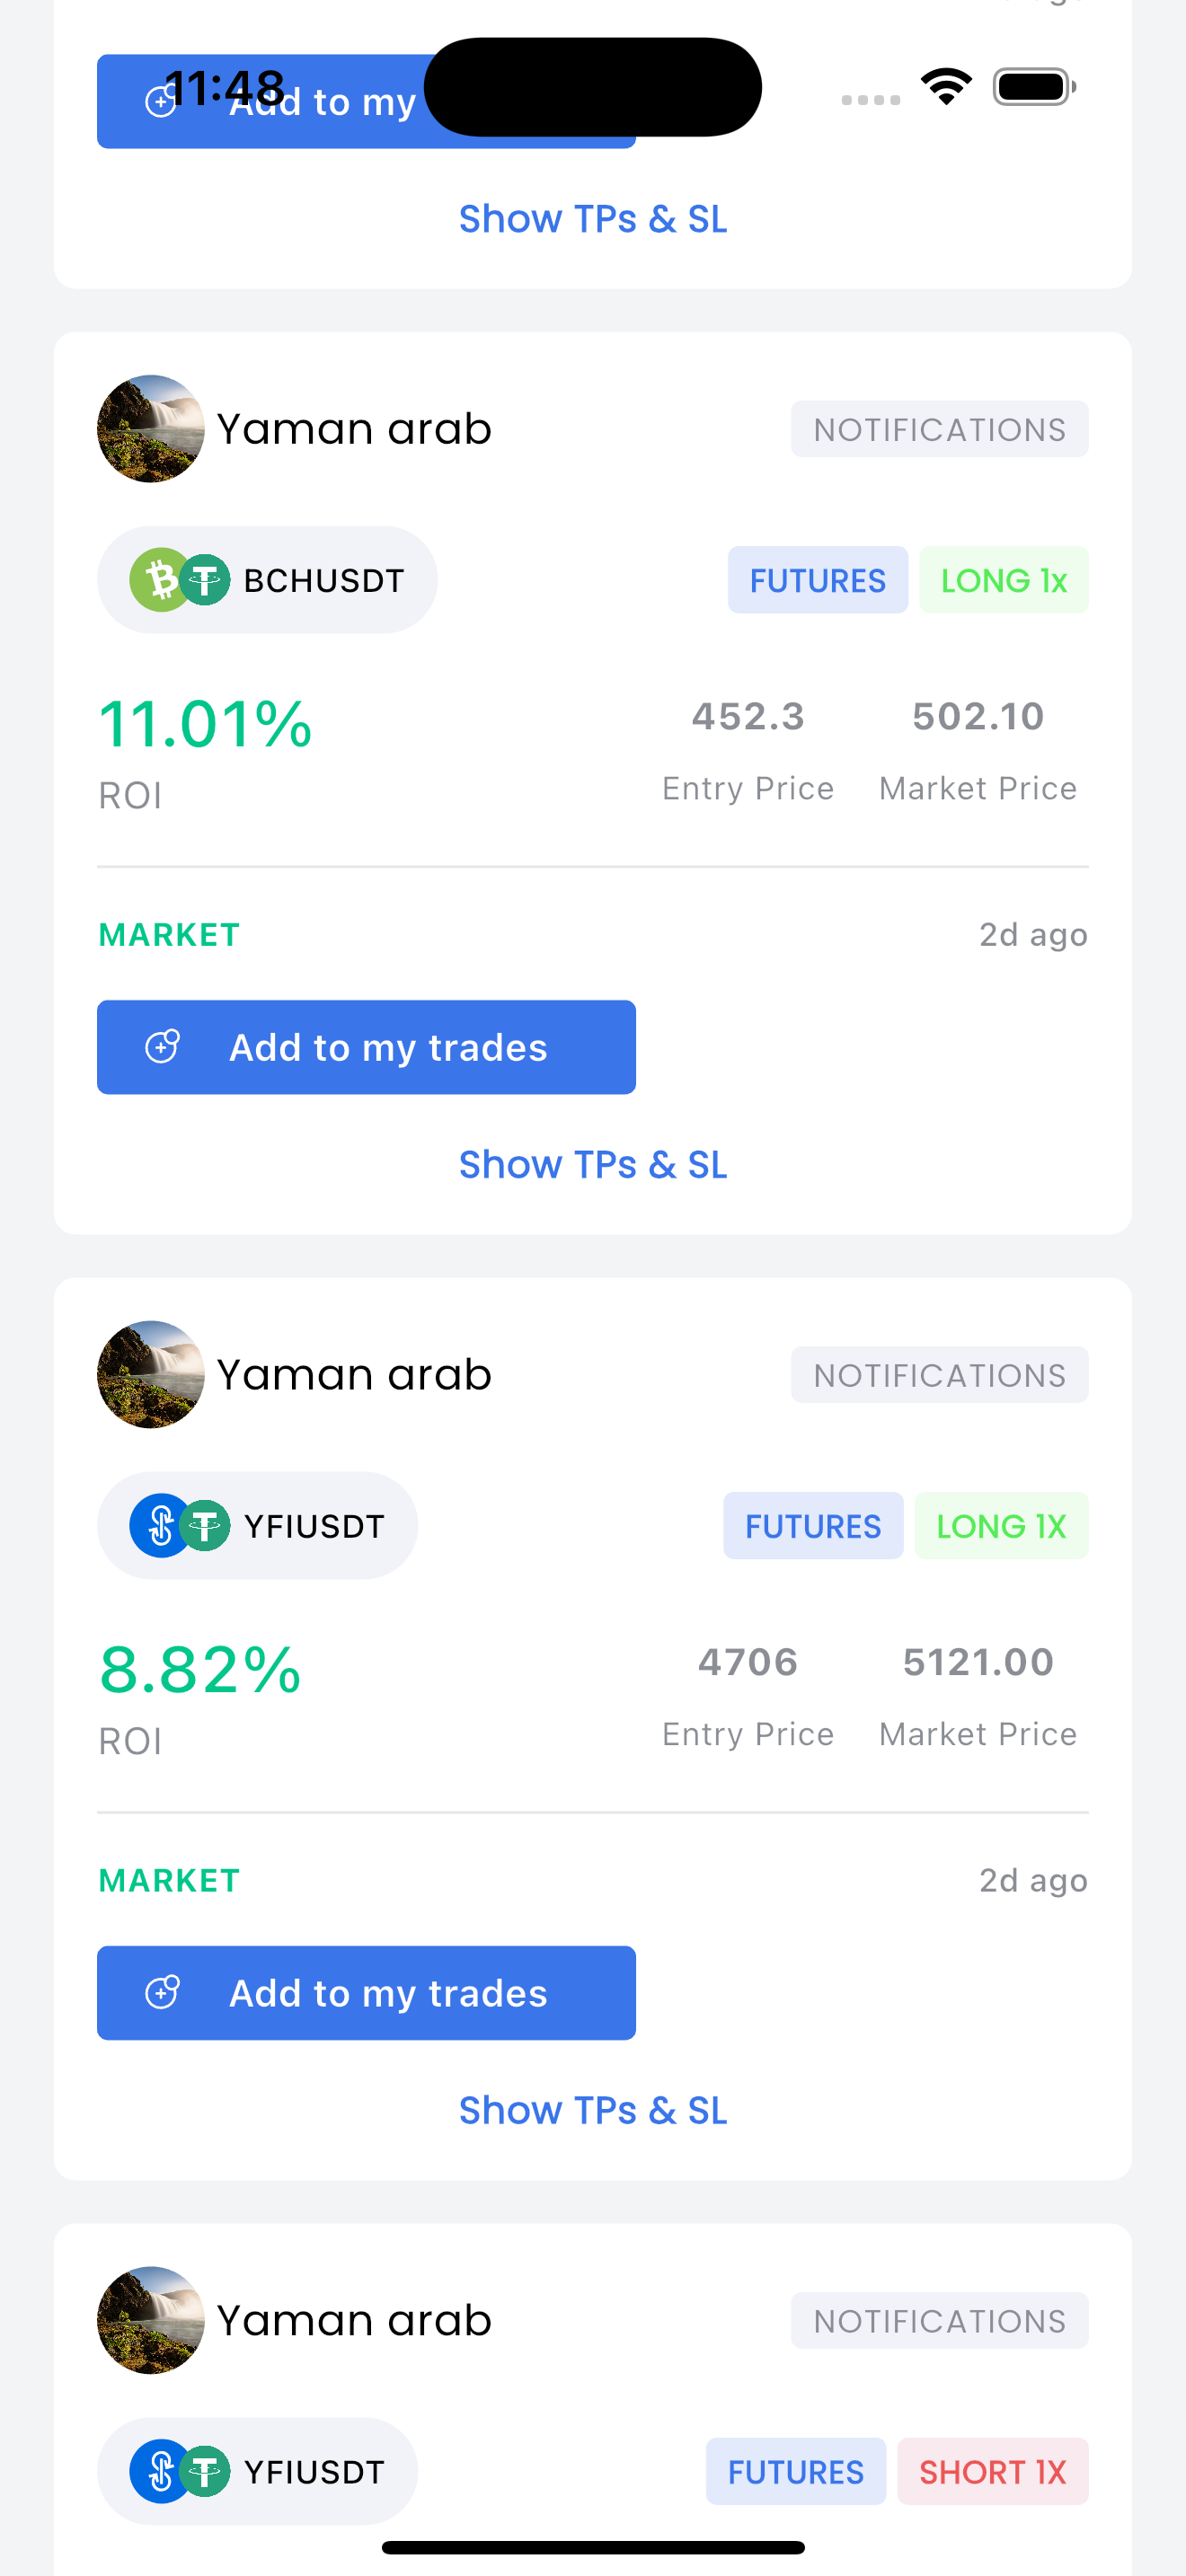Expand Show TPs & SL on the top card
This screenshot has height=2576, width=1186.
coord(593,219)
